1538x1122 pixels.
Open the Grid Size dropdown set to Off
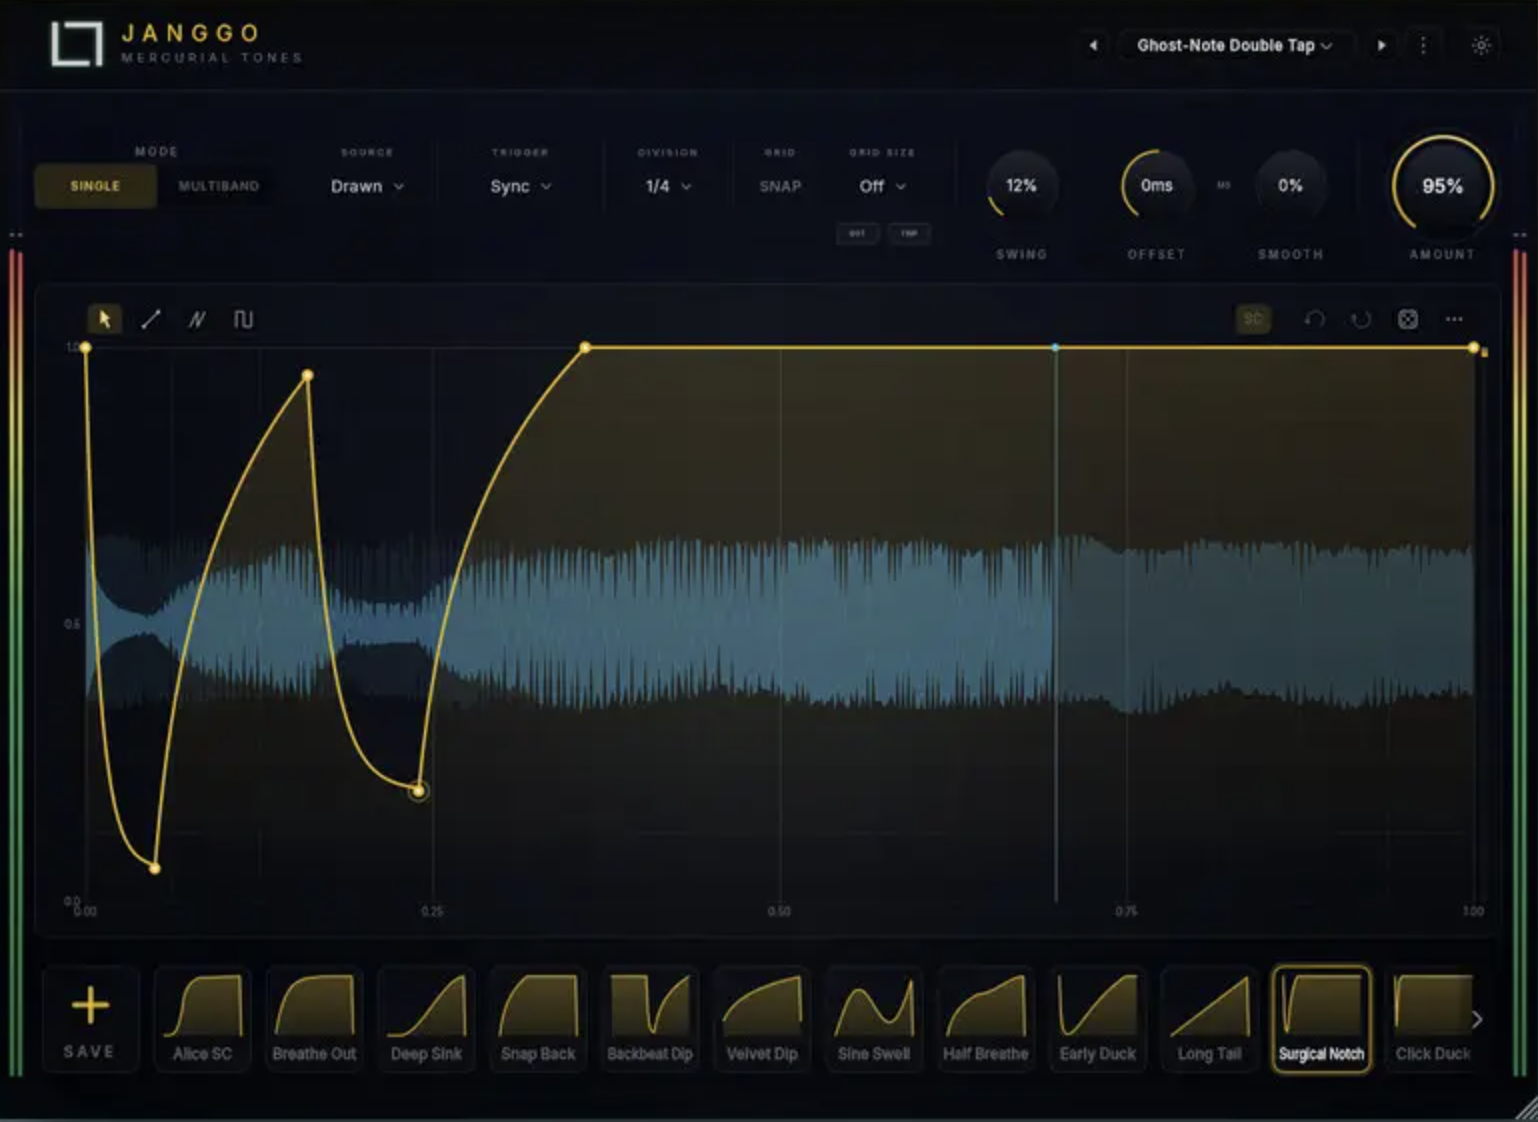coord(882,186)
